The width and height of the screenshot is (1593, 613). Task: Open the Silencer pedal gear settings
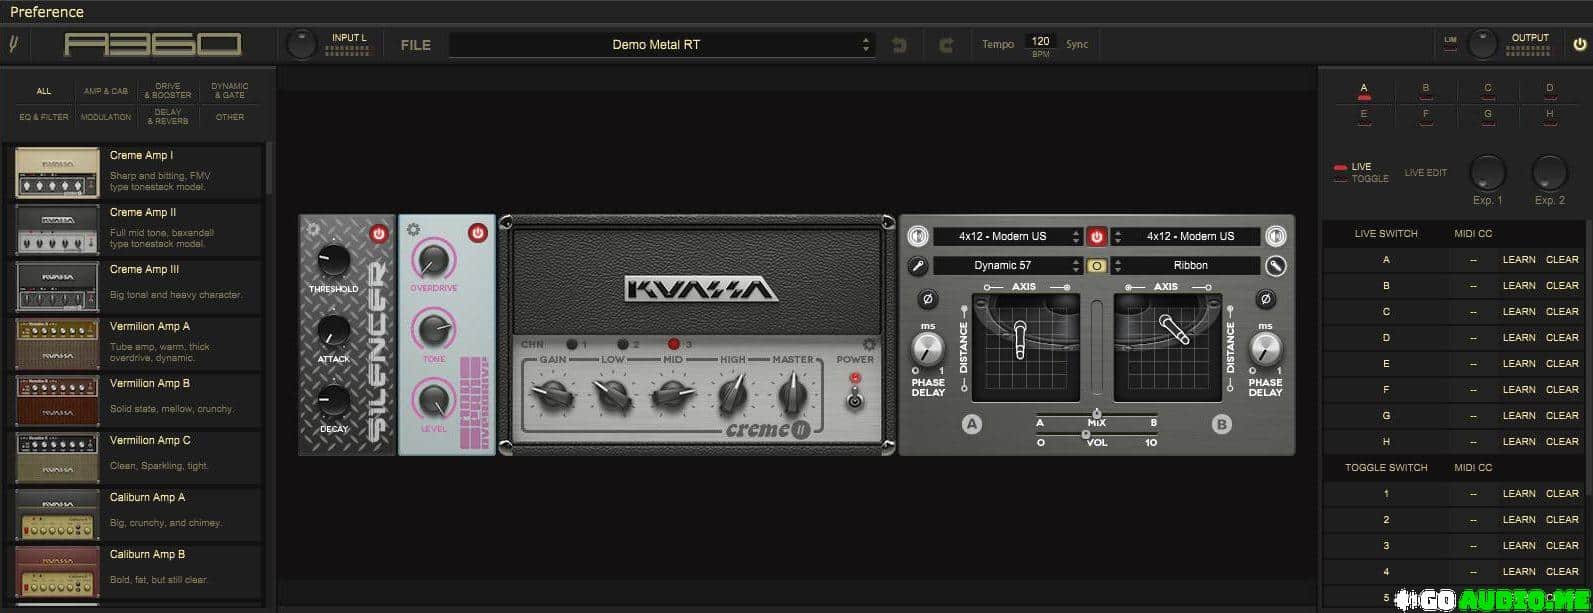[x=313, y=229]
